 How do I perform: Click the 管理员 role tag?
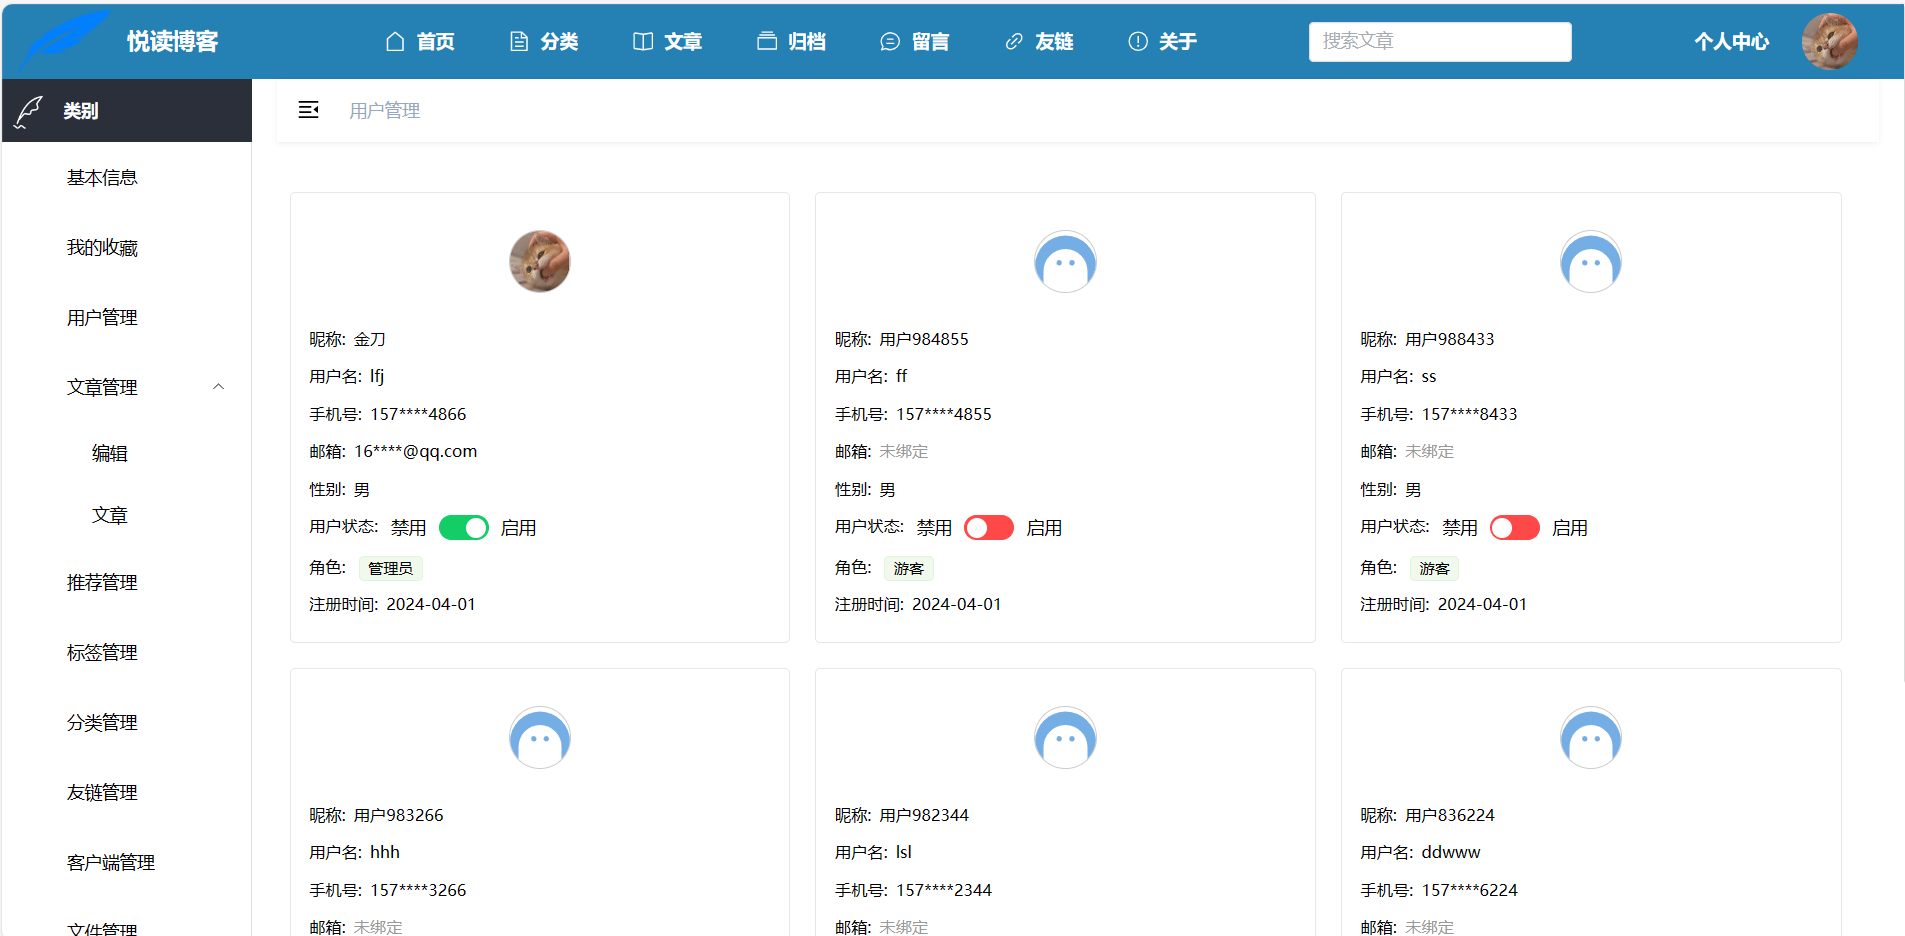point(390,568)
